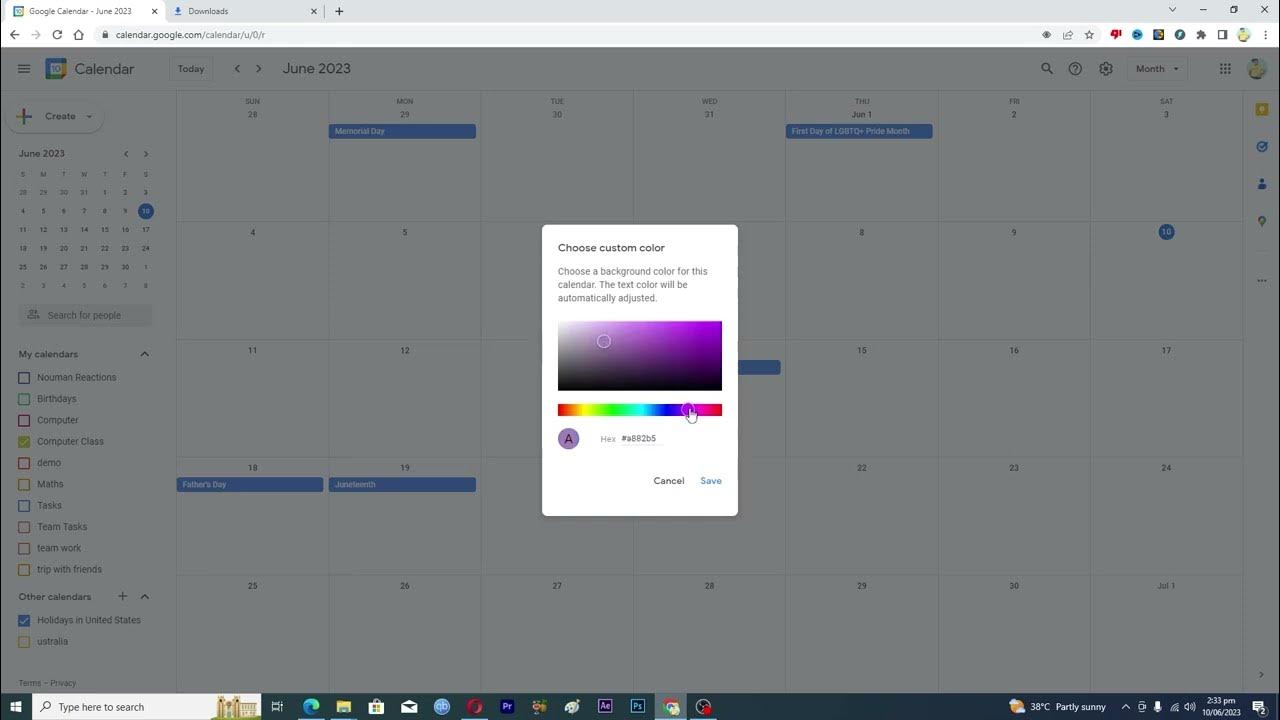The image size is (1280, 720).
Task: Open the Chrome tab search dropdown
Action: pos(1172,10)
